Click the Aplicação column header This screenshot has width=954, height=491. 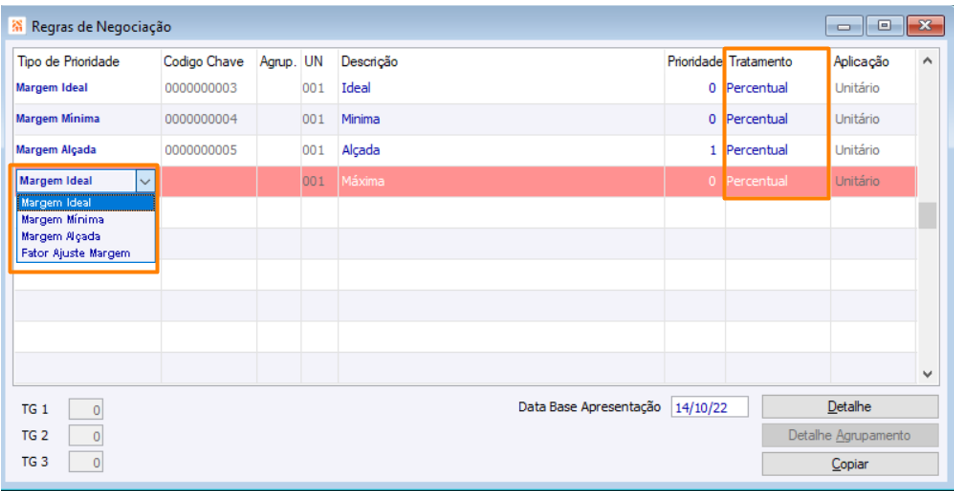click(x=862, y=61)
